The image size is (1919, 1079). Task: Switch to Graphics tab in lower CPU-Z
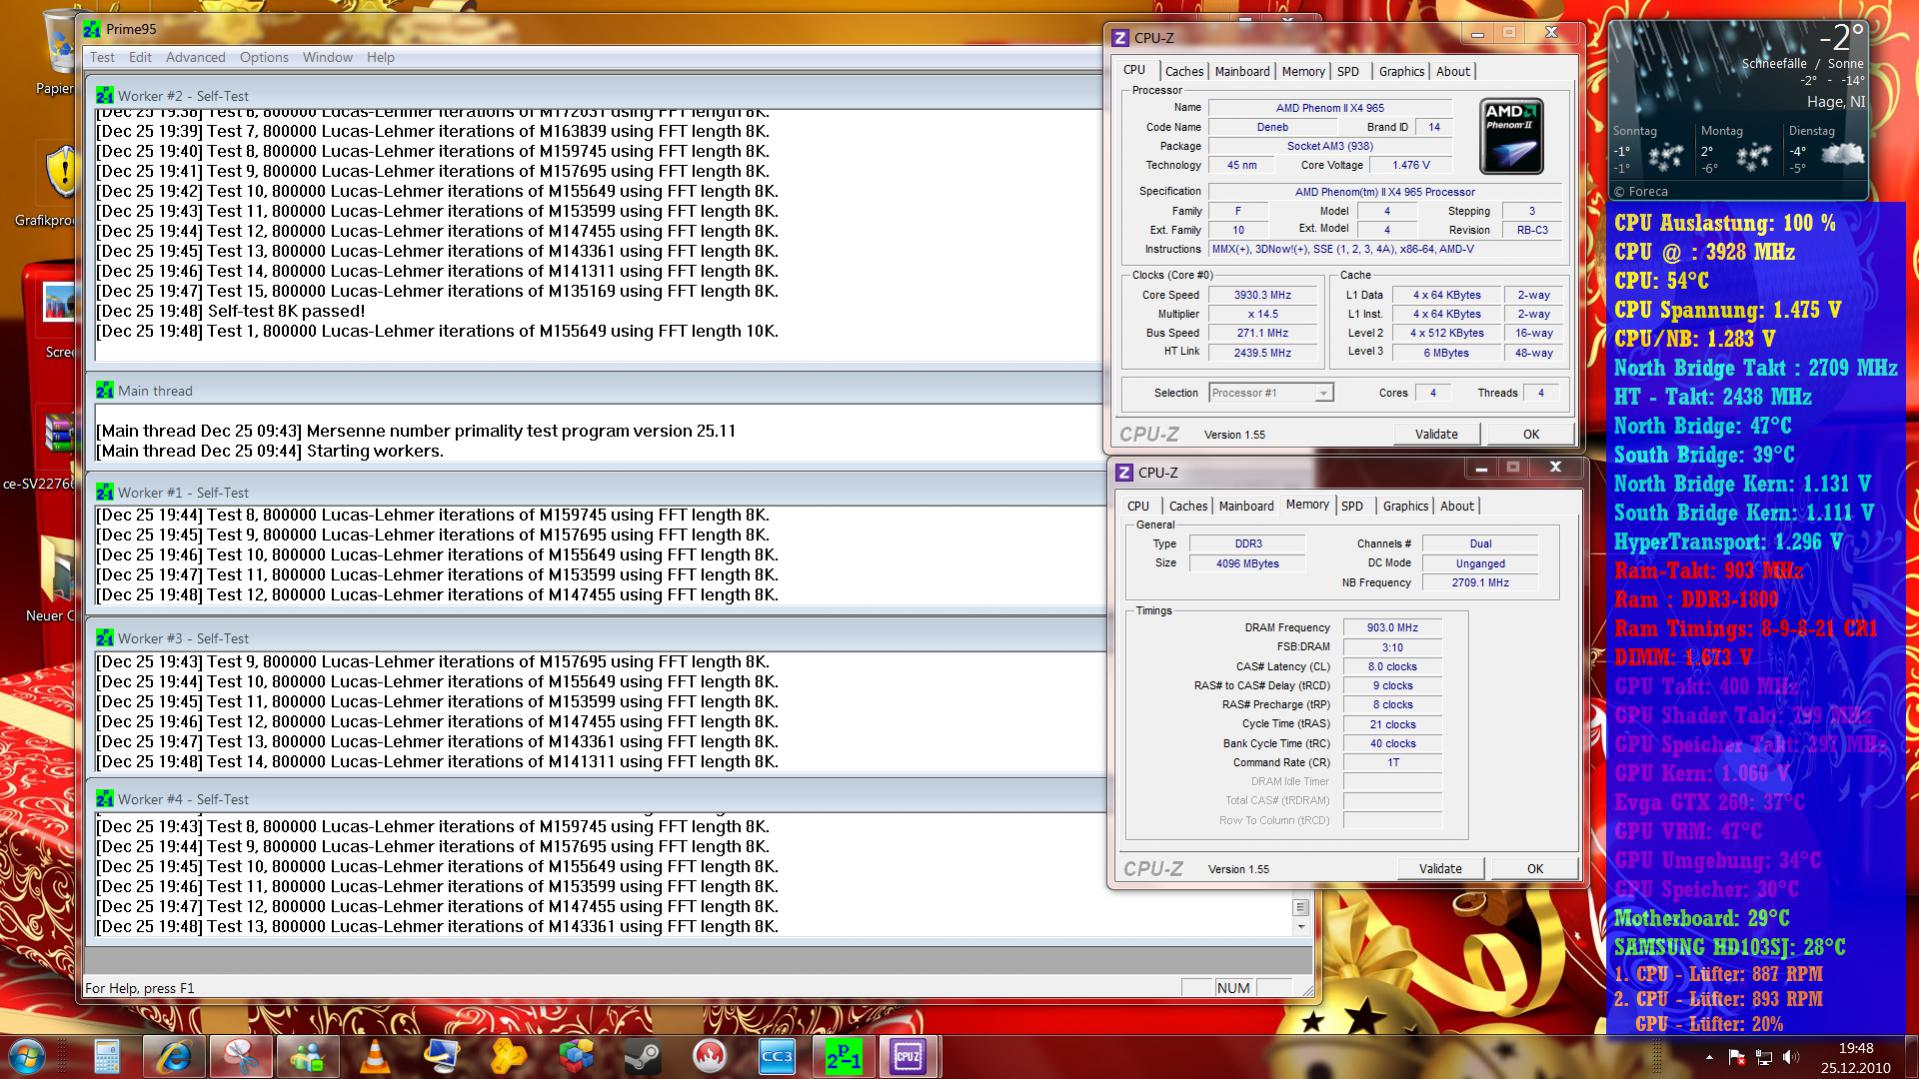click(1405, 506)
